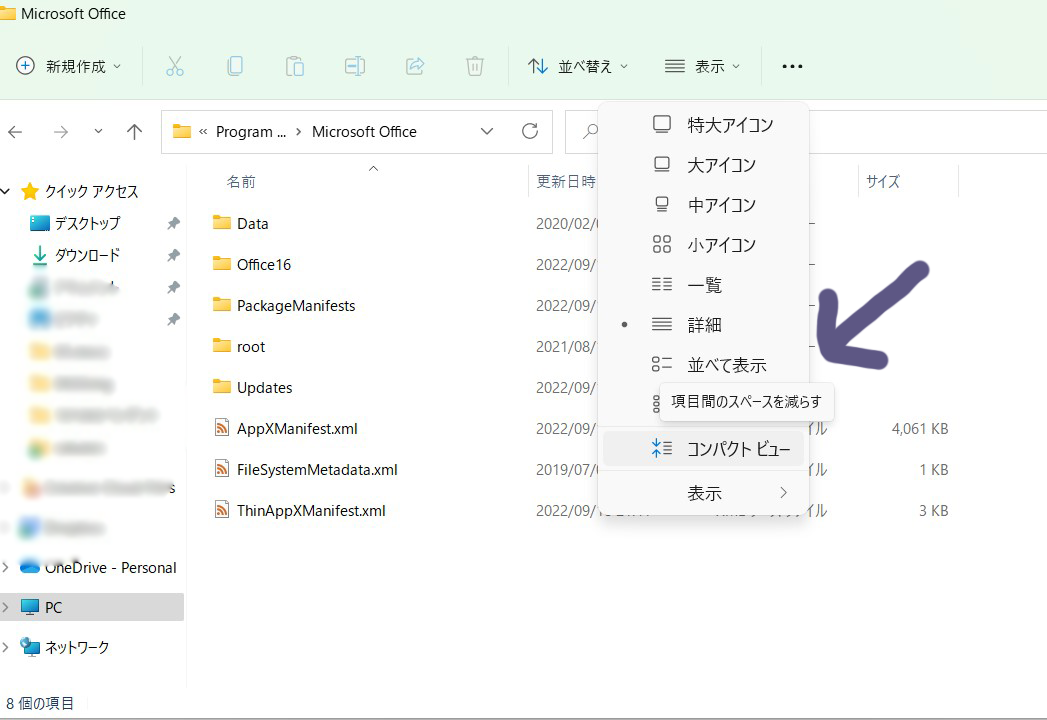
Task: Select 大アイコン view option
Action: pyautogui.click(x=704, y=165)
